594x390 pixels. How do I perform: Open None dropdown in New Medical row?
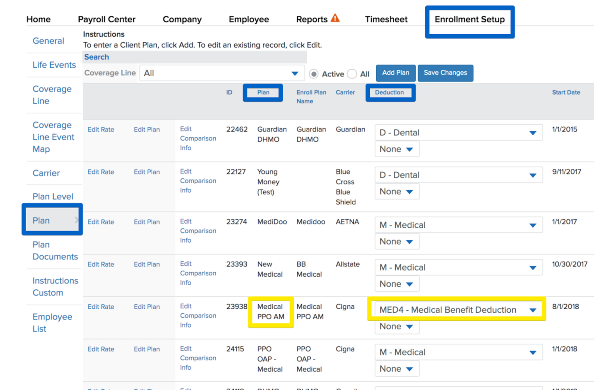pos(397,284)
